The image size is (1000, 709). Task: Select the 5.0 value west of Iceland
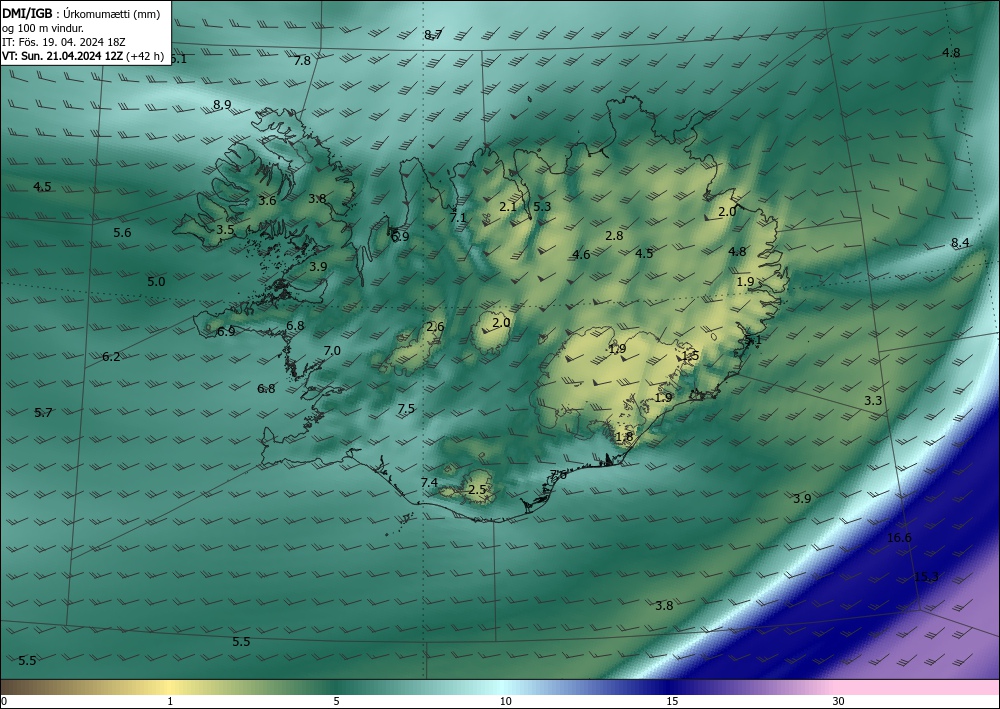[156, 282]
